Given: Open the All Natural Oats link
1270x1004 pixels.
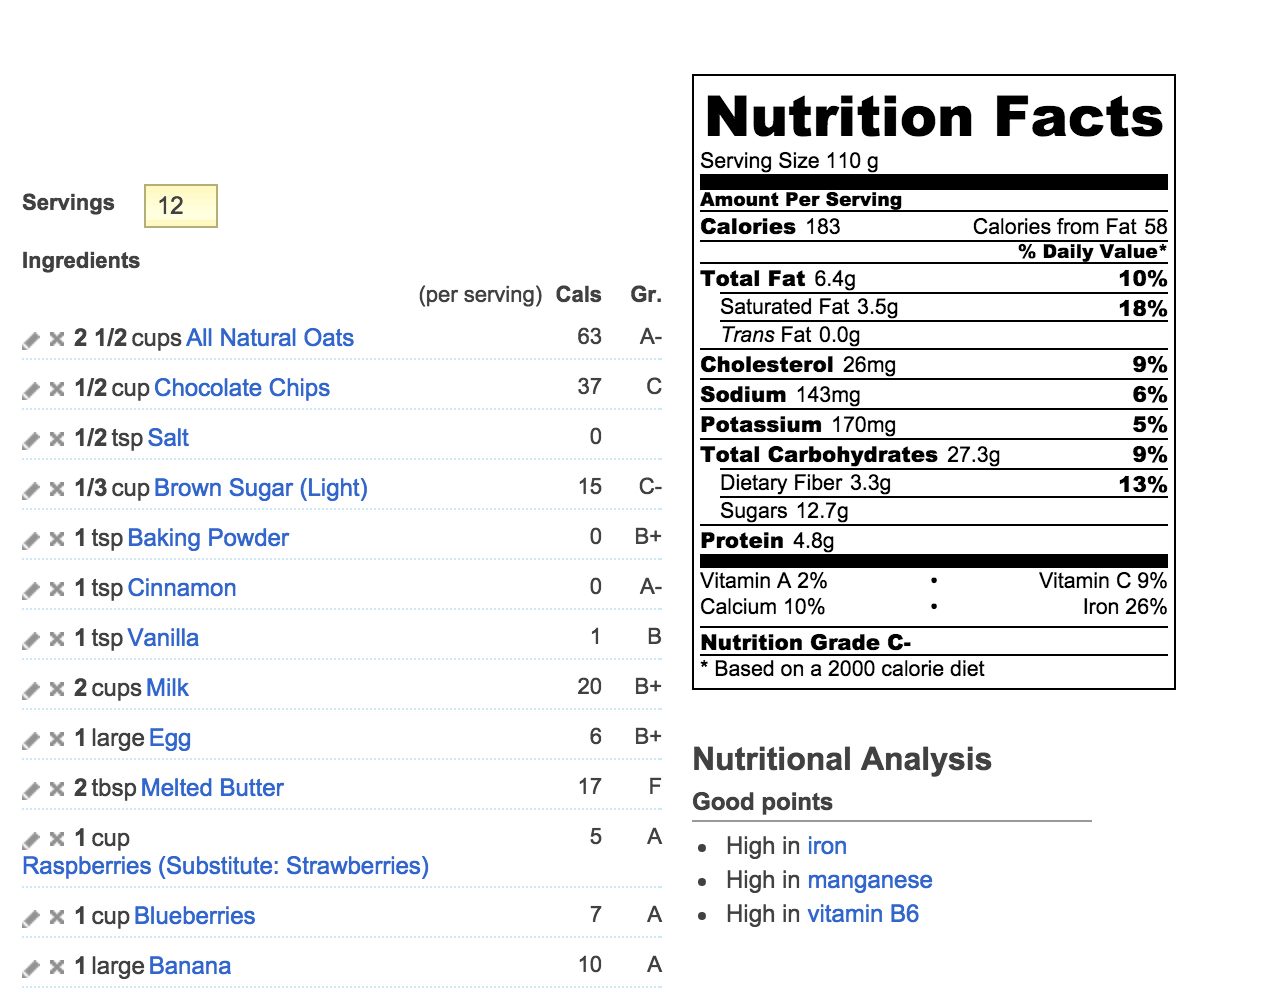Looking at the screenshot, I should pyautogui.click(x=270, y=338).
